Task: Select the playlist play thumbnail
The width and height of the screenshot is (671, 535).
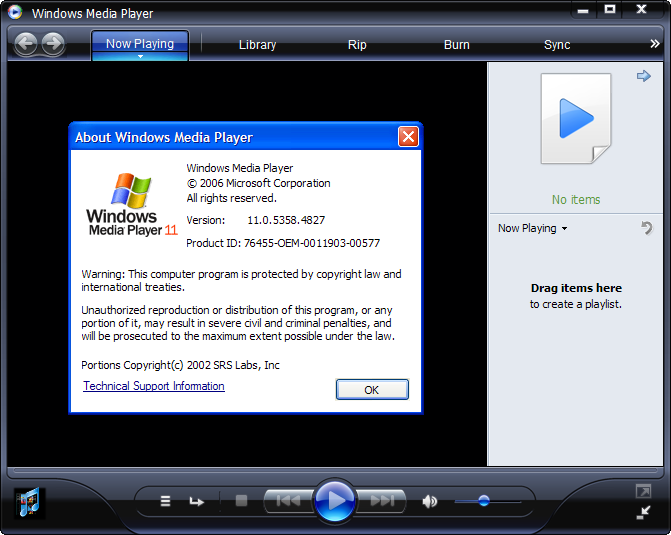Action: (576, 119)
